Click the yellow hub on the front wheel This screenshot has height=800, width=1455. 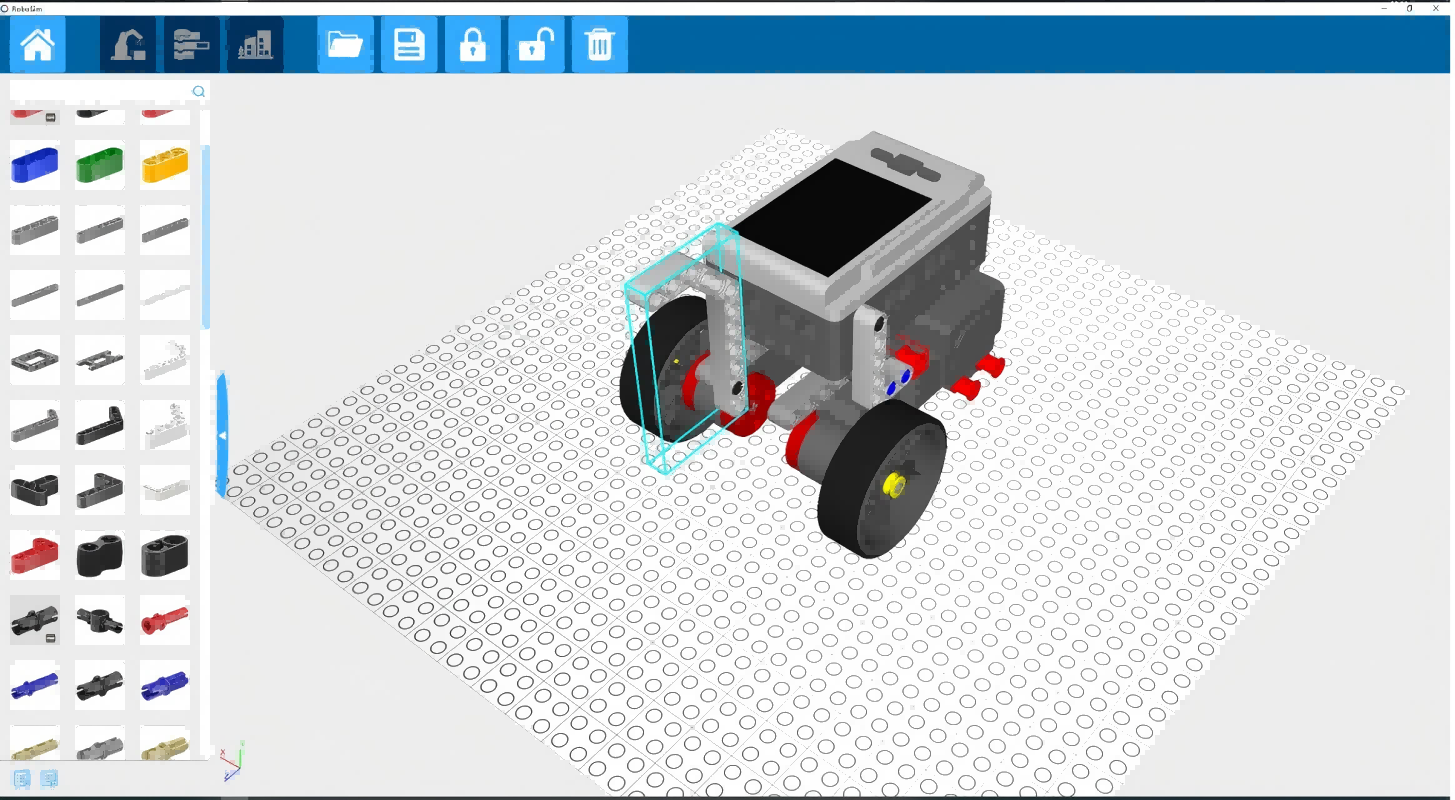click(893, 486)
